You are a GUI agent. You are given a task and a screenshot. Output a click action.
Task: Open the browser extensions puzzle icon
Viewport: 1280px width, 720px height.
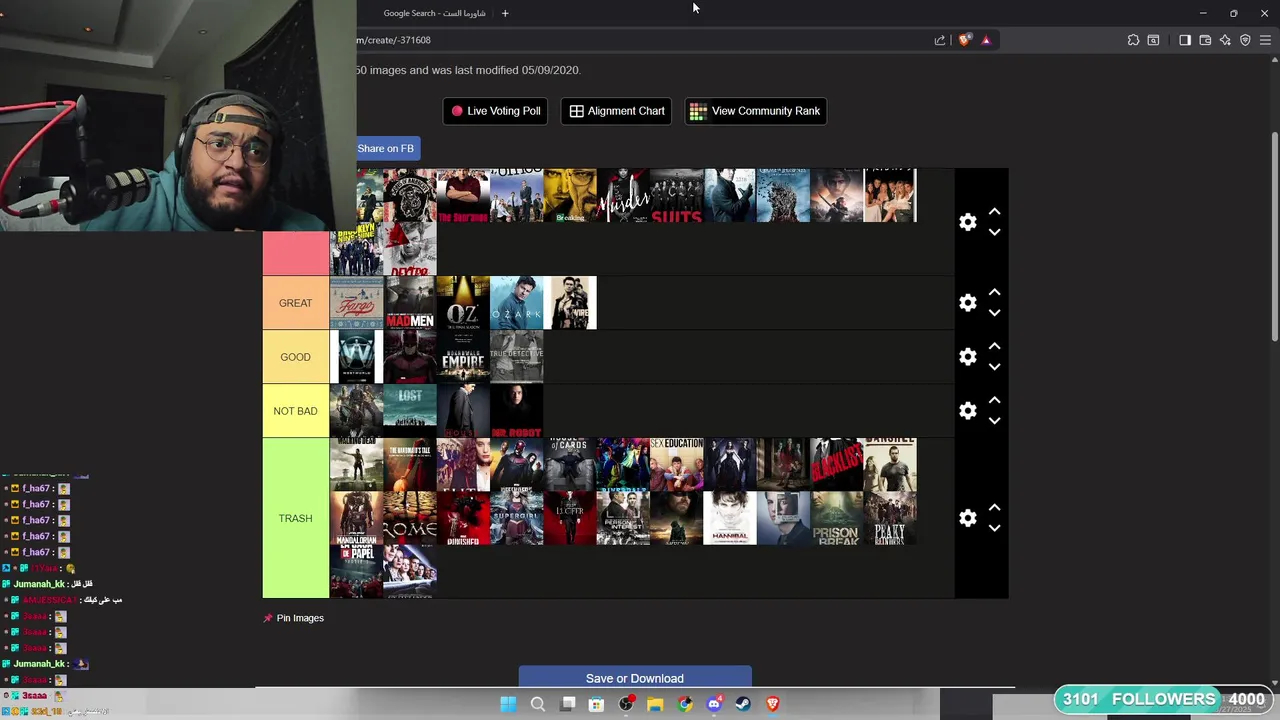(1133, 40)
